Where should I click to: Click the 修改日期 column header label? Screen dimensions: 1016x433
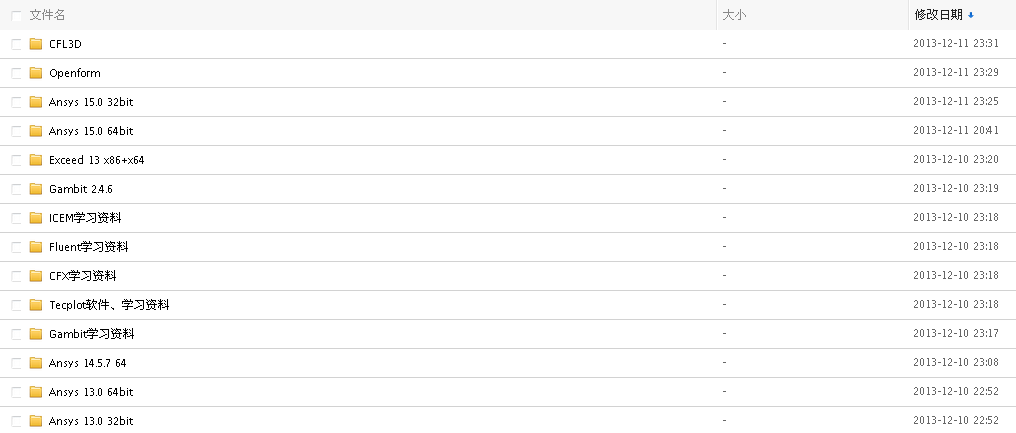coord(938,15)
